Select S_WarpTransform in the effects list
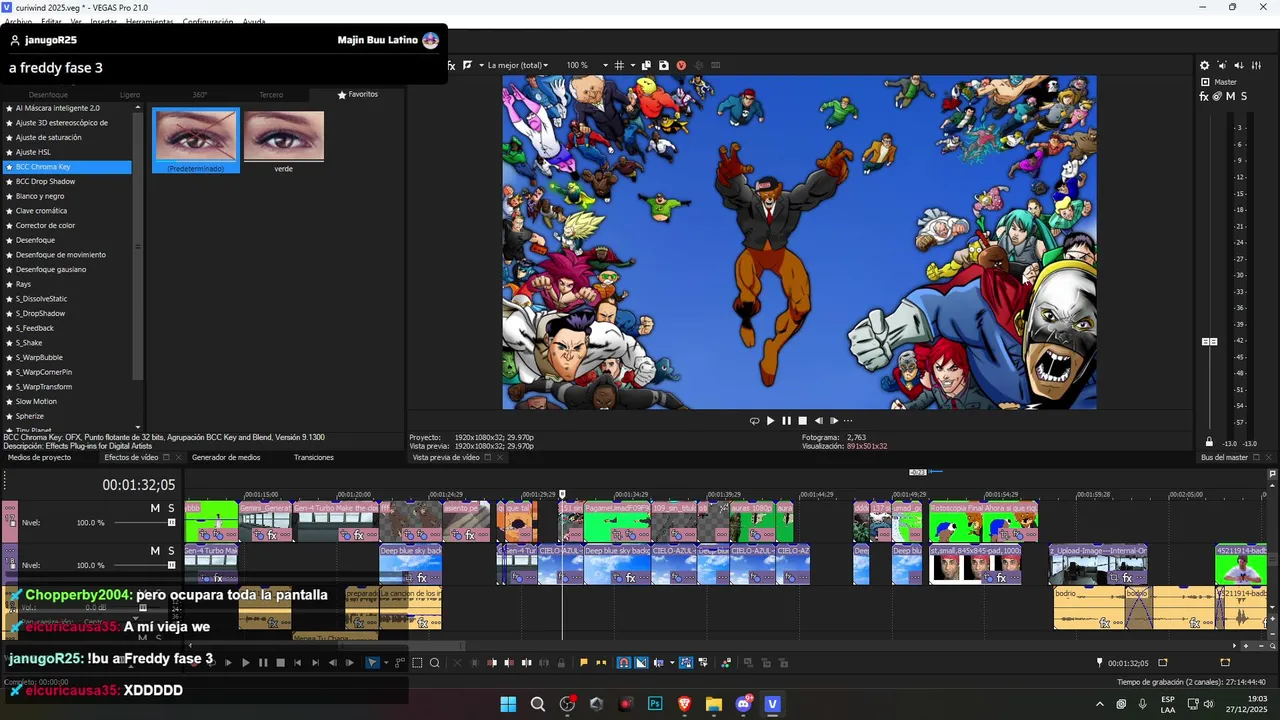 coord(44,387)
